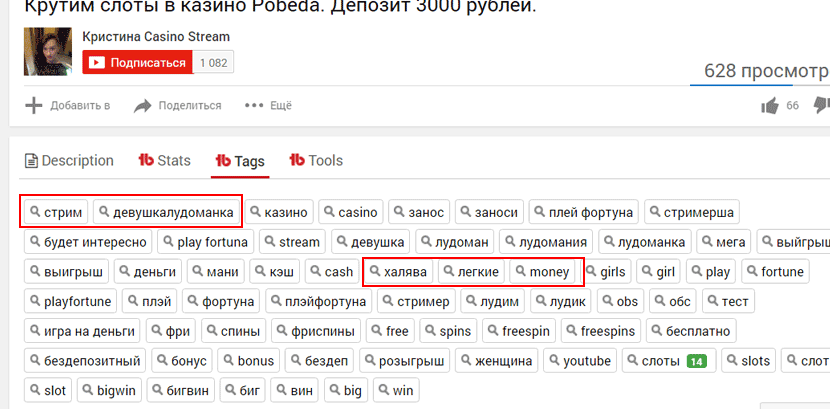This screenshot has height=409, width=830.
Task: Click the obs tag
Action: pyautogui.click(x=620, y=301)
